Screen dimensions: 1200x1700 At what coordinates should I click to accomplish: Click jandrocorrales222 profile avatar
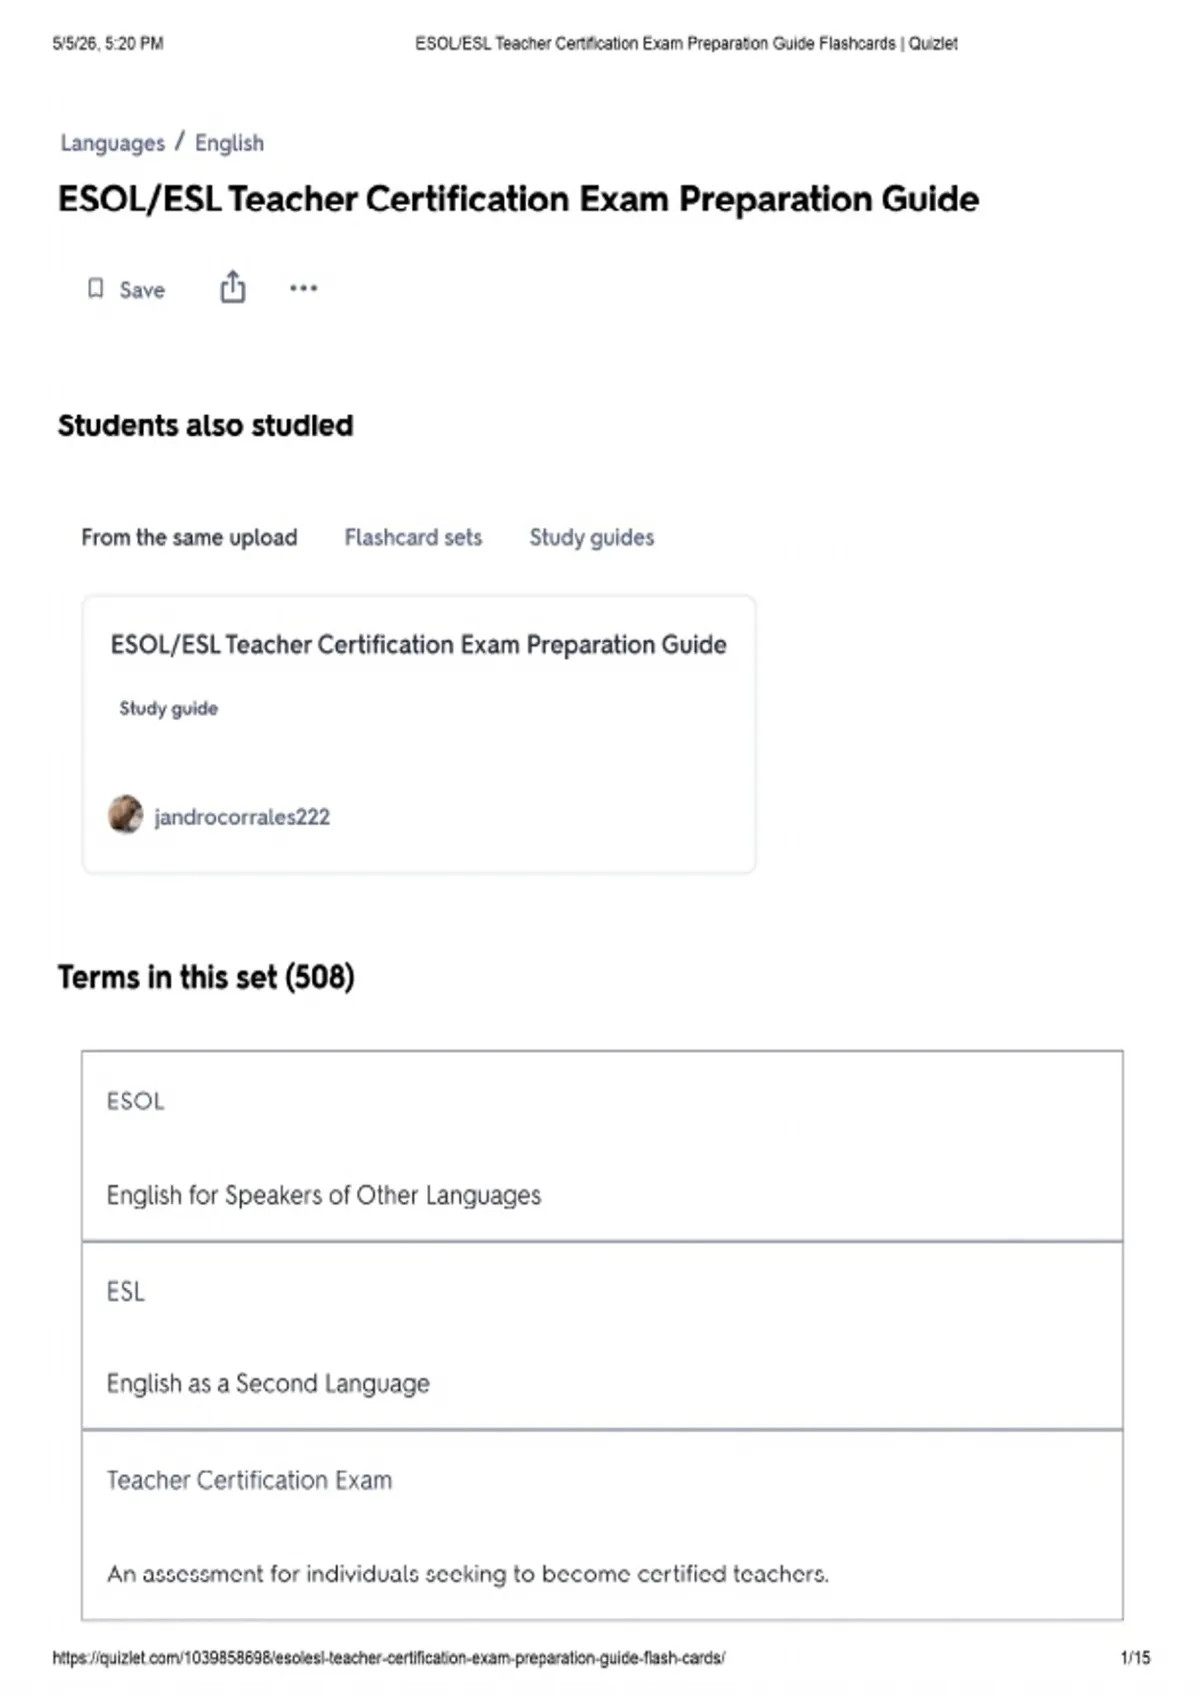(126, 815)
